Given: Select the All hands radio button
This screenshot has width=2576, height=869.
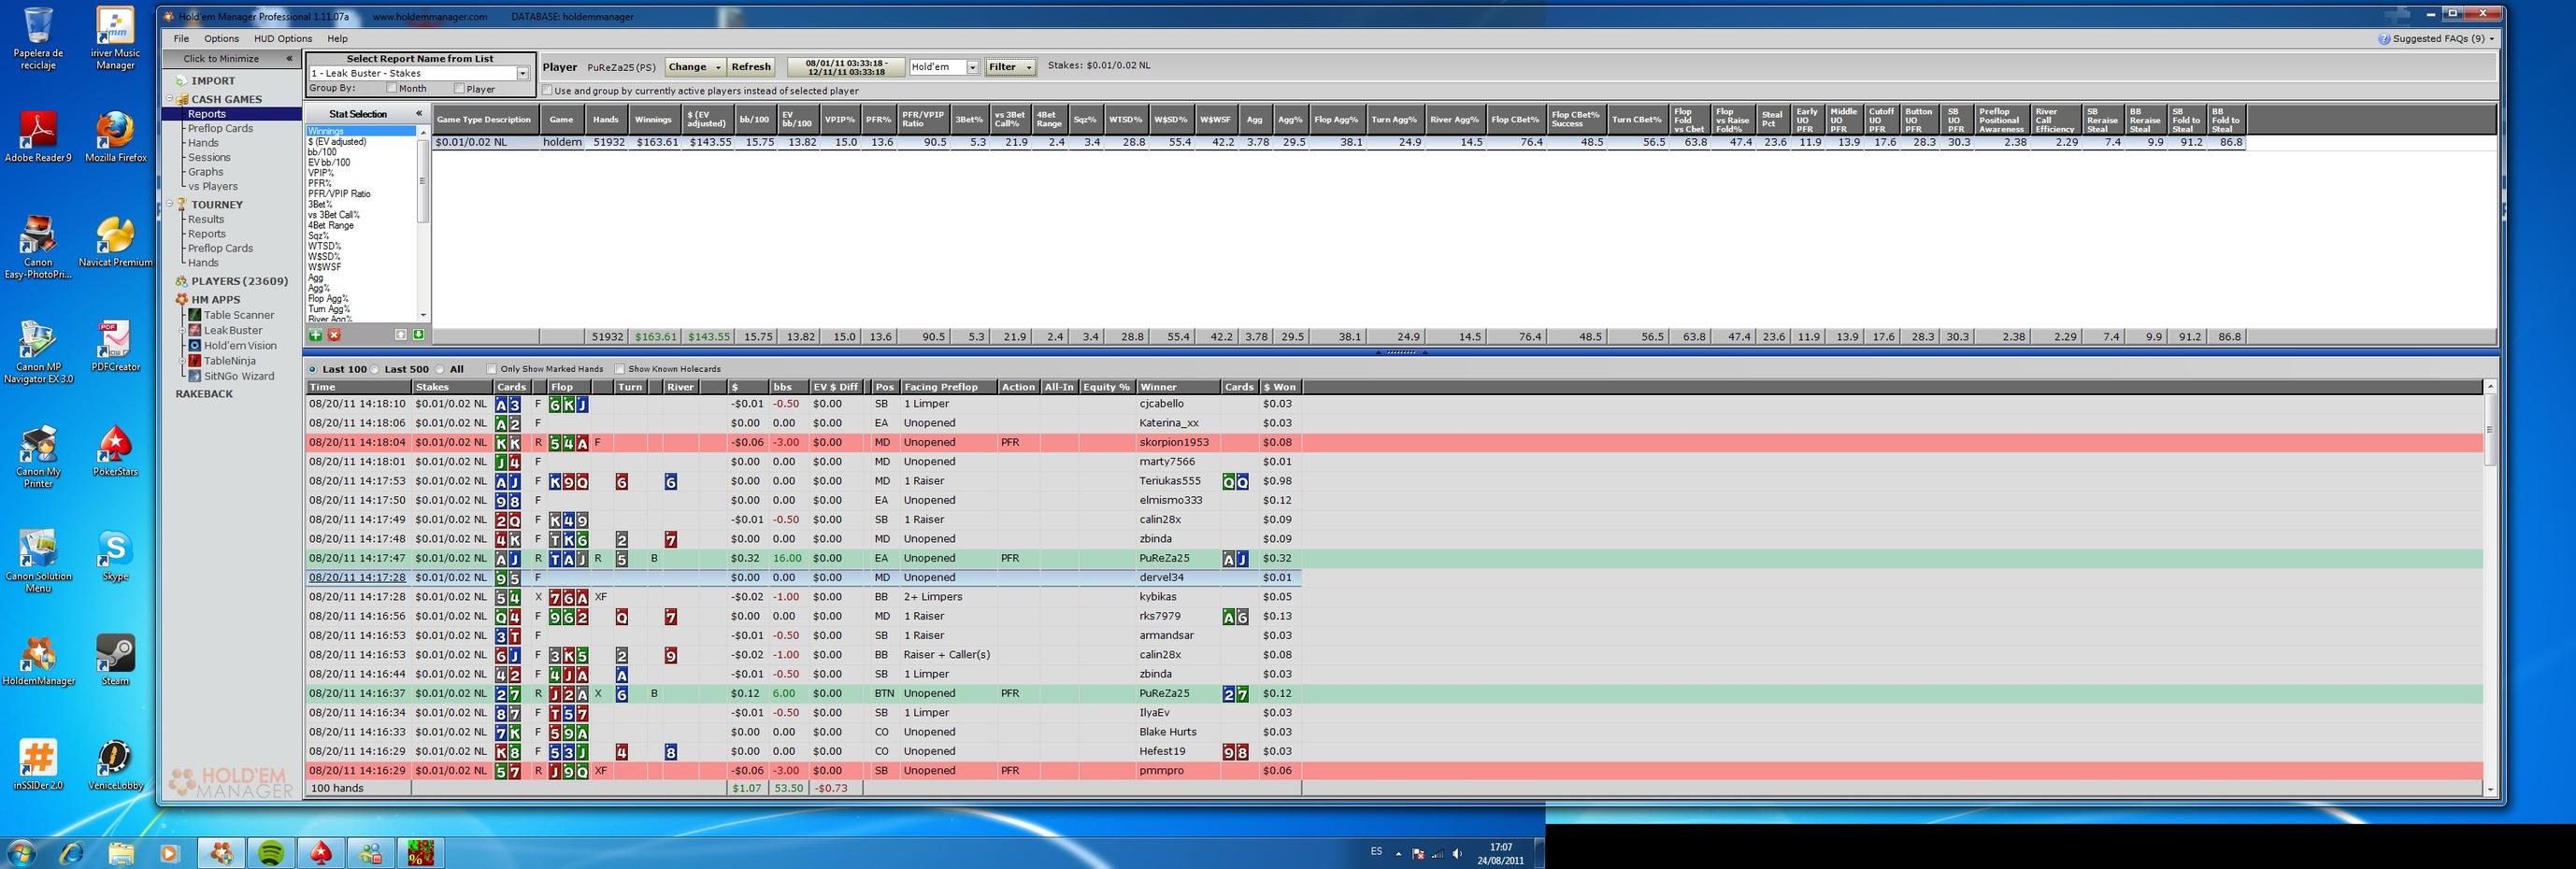Looking at the screenshot, I should pyautogui.click(x=441, y=369).
